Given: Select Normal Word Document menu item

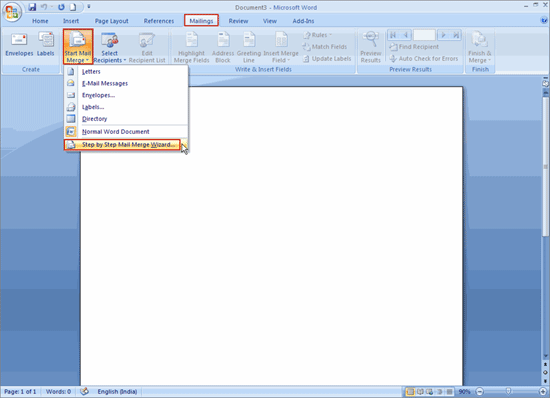Looking at the screenshot, I should [x=126, y=132].
